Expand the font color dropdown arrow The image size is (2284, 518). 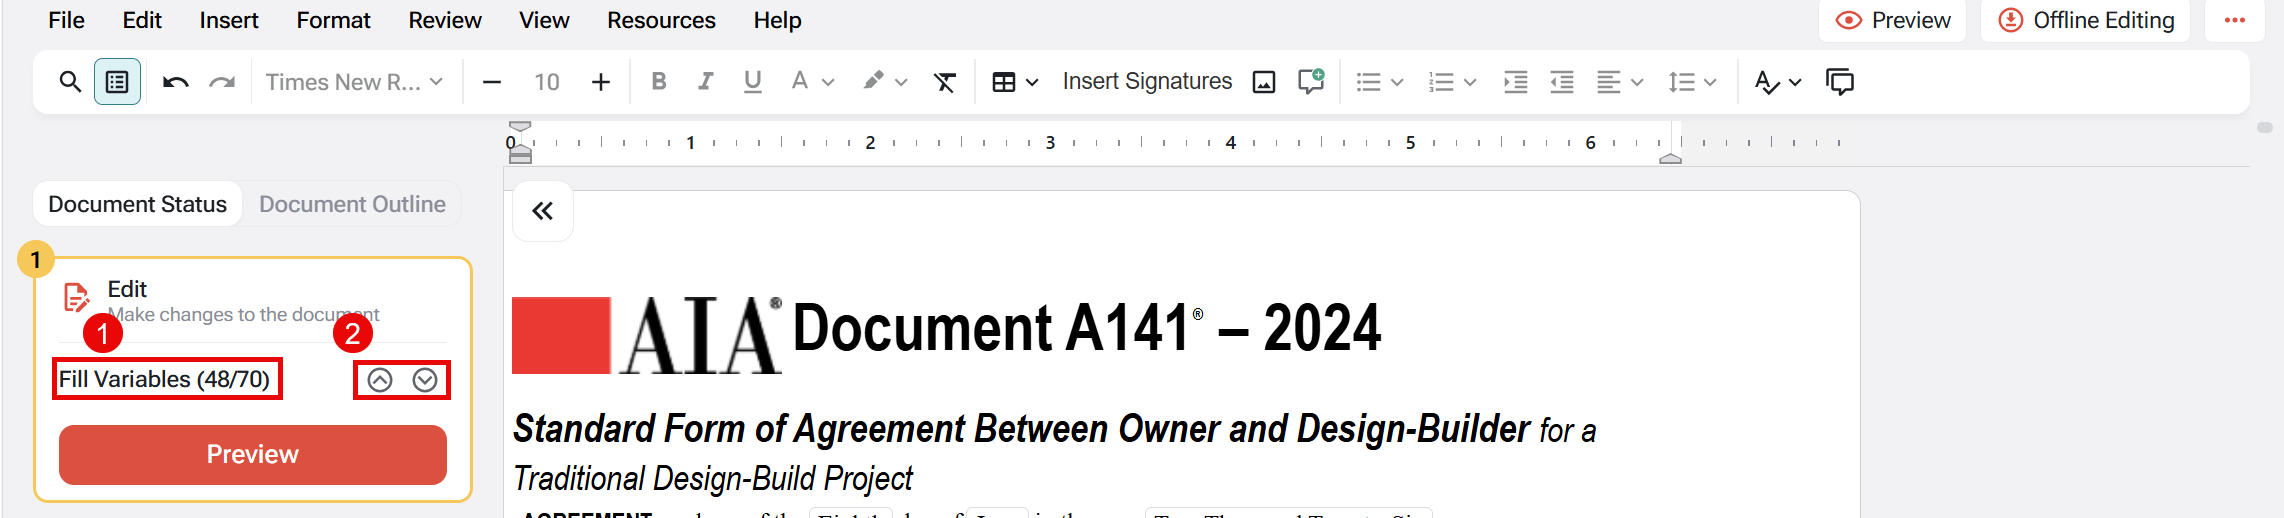pos(828,82)
